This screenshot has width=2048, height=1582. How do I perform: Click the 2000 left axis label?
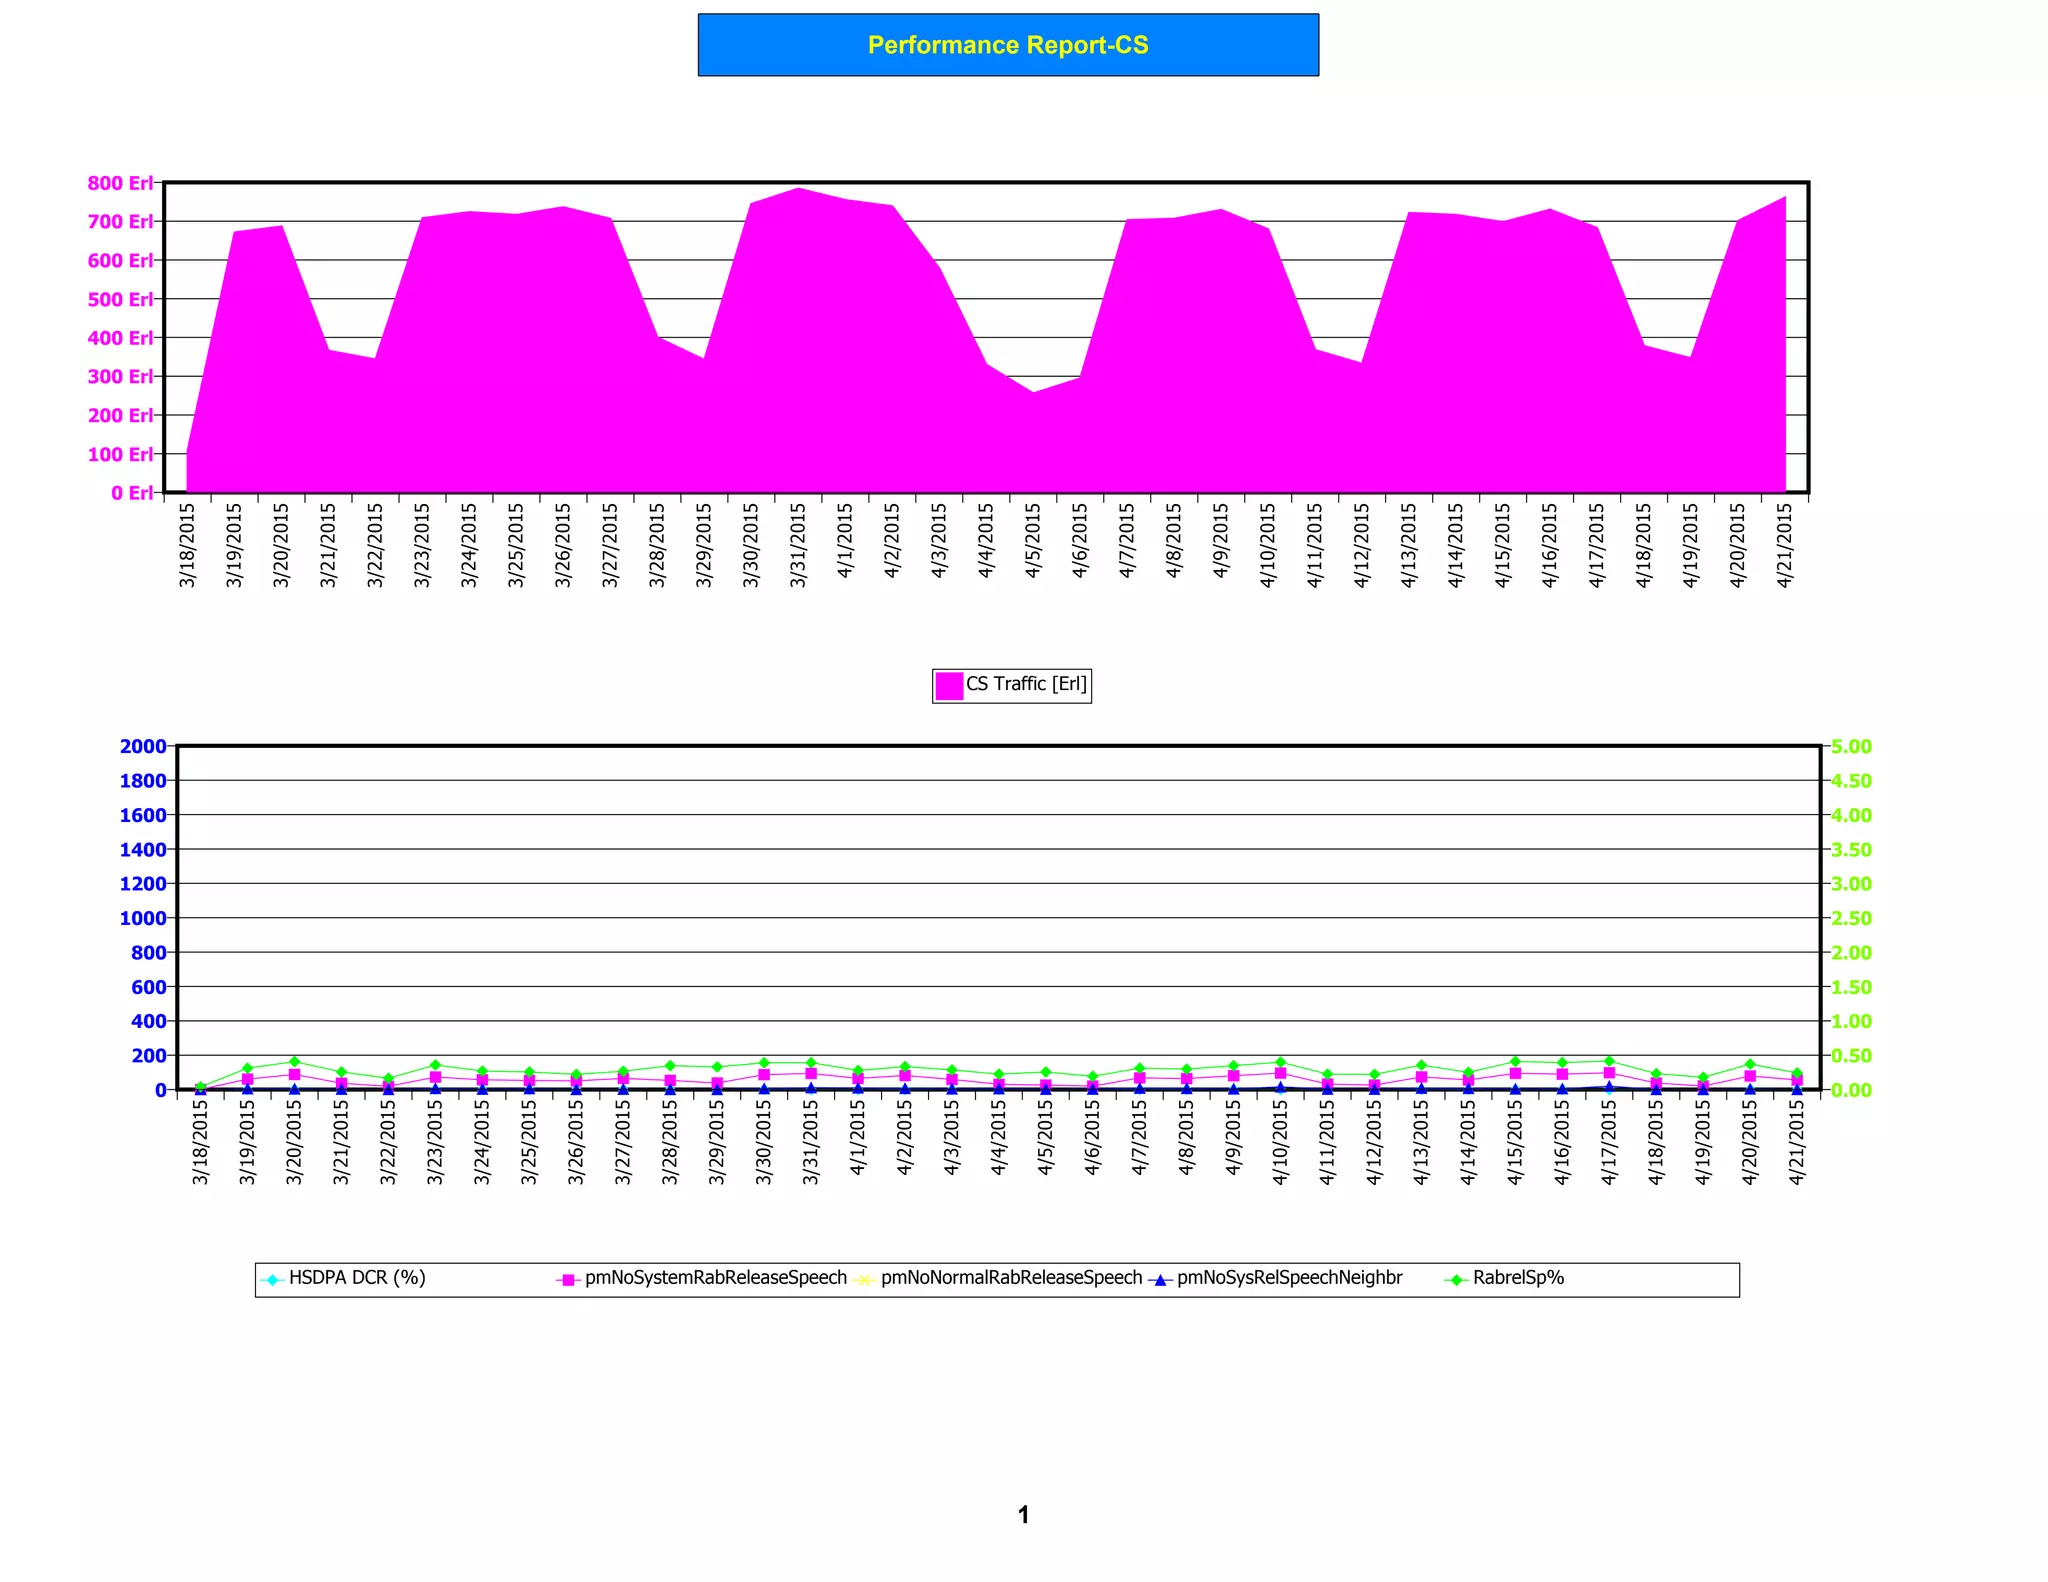pos(143,746)
